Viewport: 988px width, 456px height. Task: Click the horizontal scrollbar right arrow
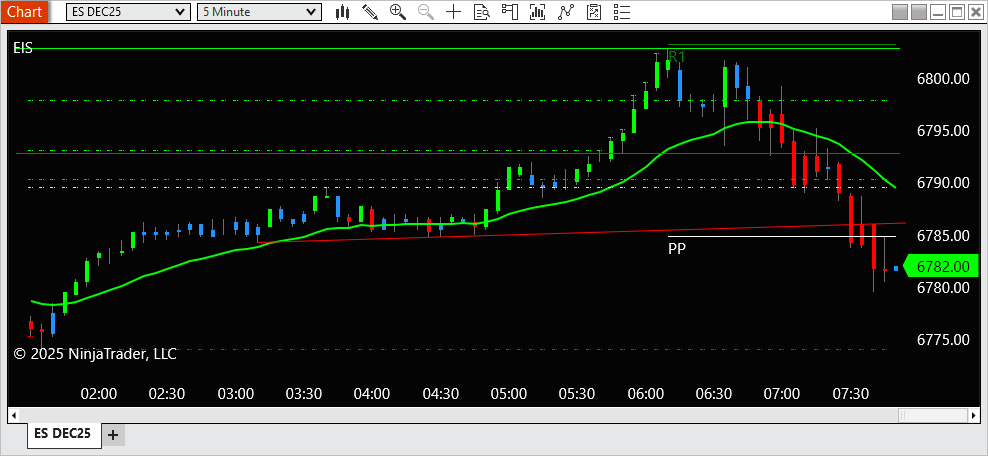point(975,414)
